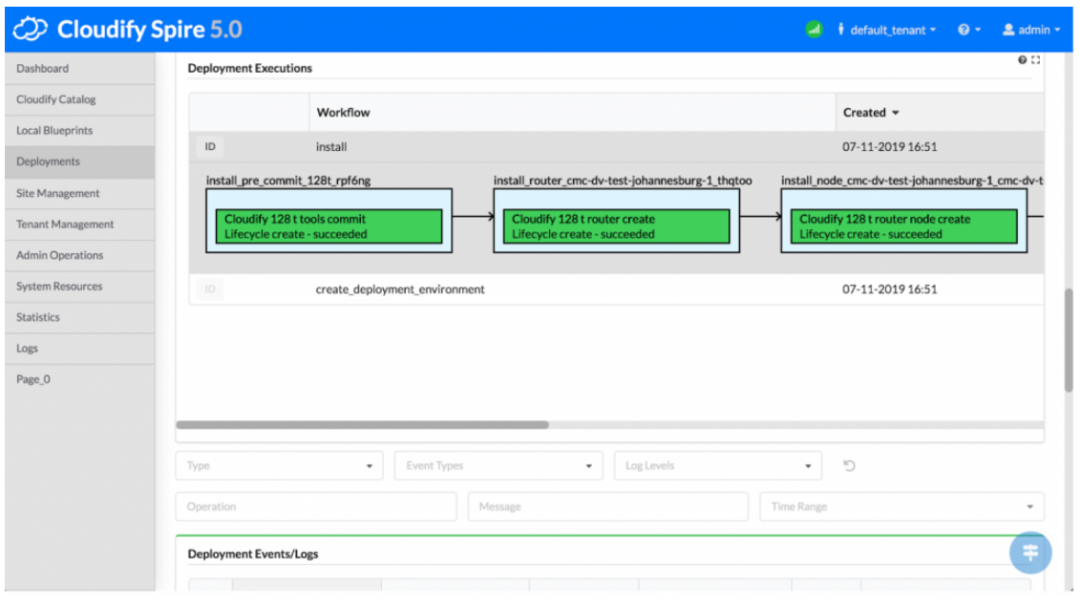
Task: Click the widget help icon in Deployment Executions
Action: point(1022,60)
